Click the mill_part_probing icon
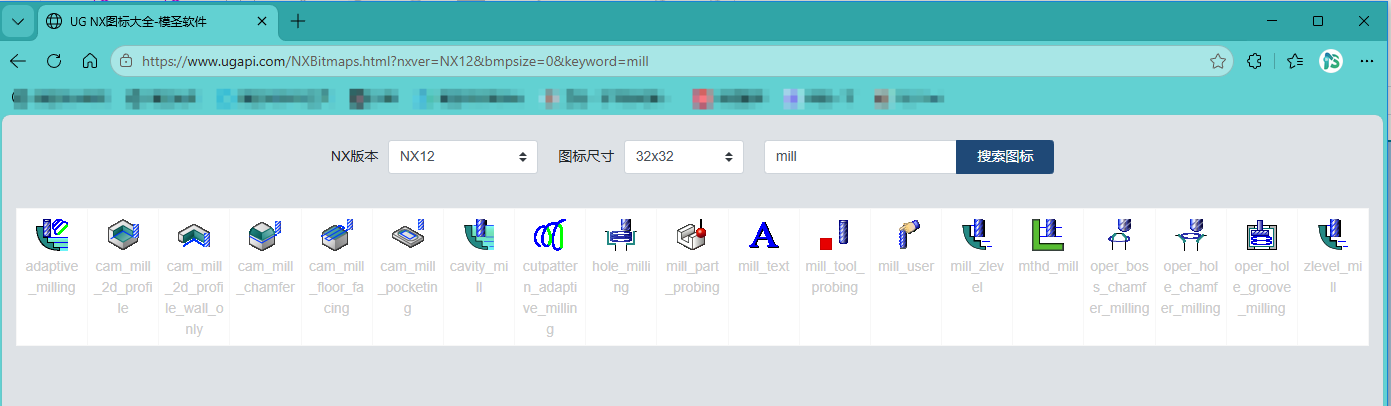The image size is (1391, 406). (x=692, y=235)
